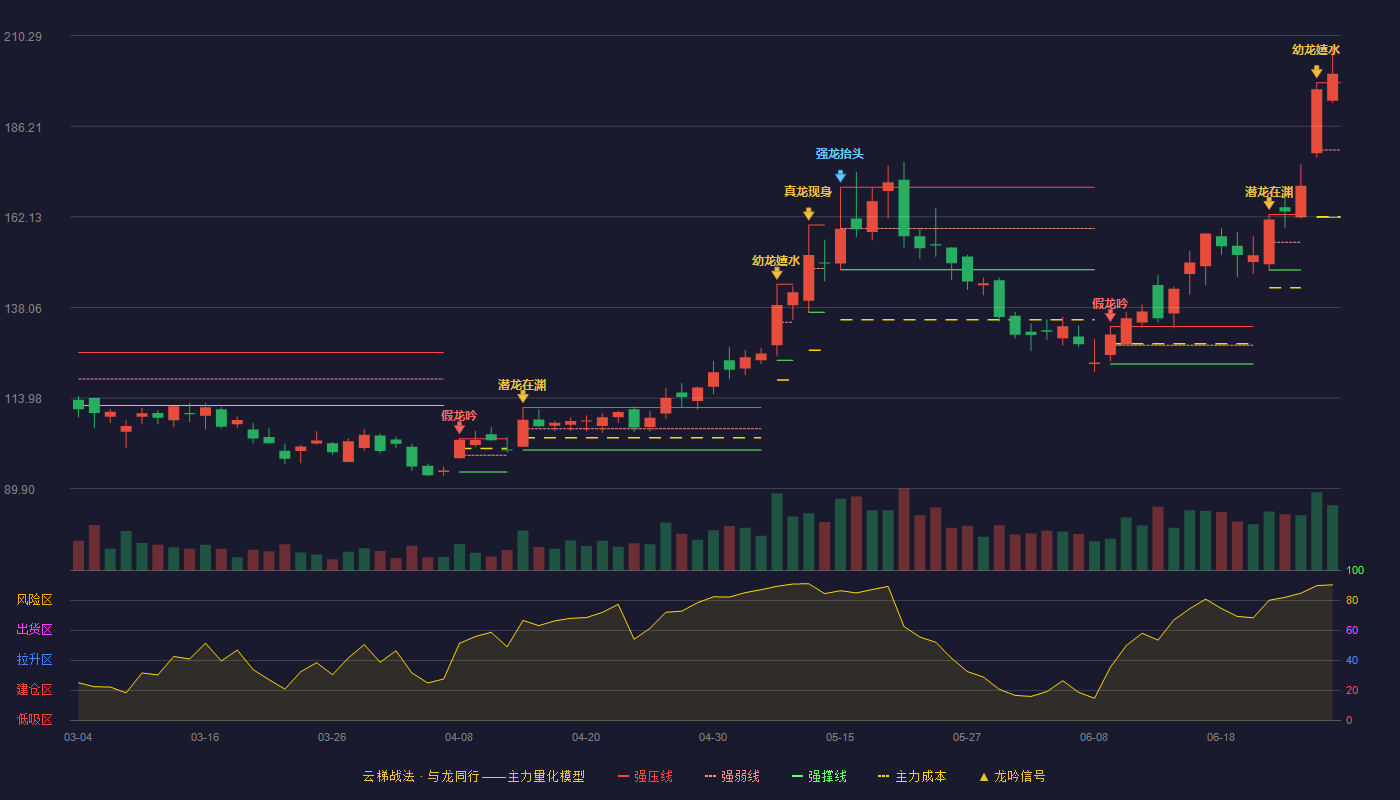
Task: Select the 风险区 zone label
Action: [x=34, y=600]
